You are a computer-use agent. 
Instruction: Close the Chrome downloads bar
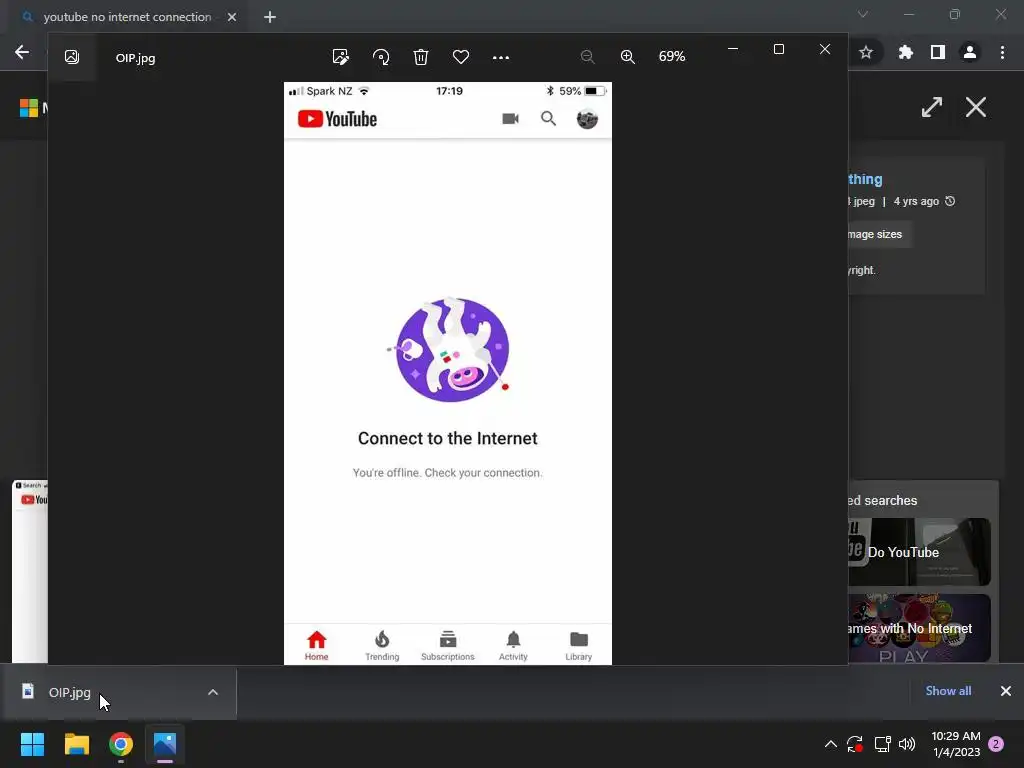click(1006, 691)
